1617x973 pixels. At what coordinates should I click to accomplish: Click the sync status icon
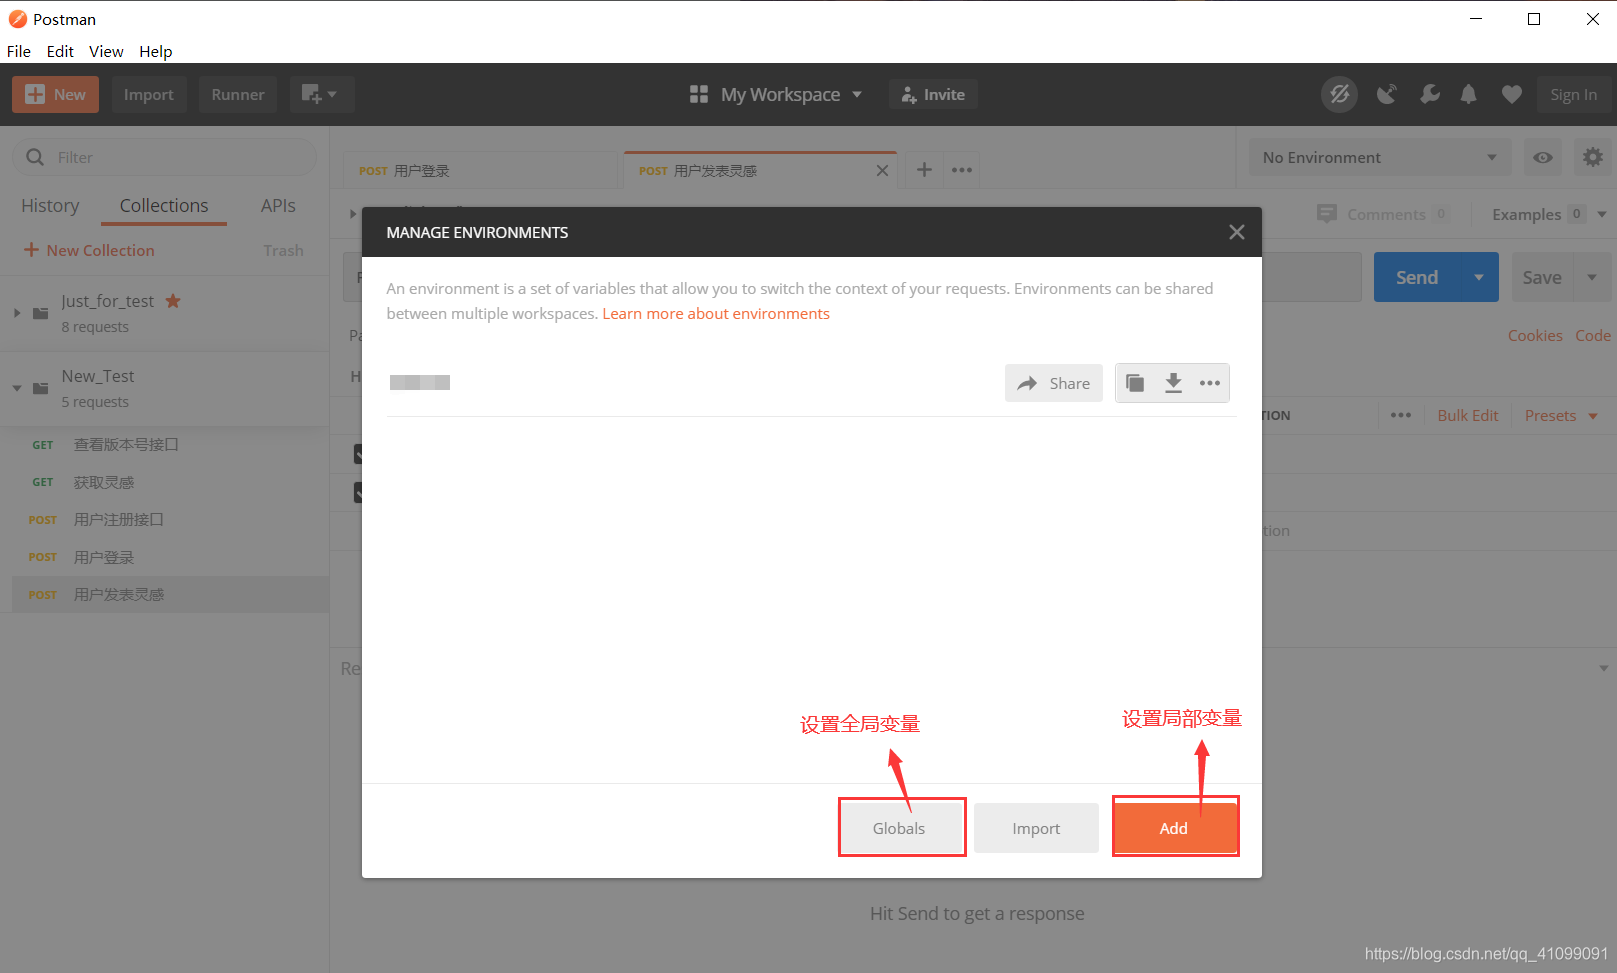tap(1339, 94)
